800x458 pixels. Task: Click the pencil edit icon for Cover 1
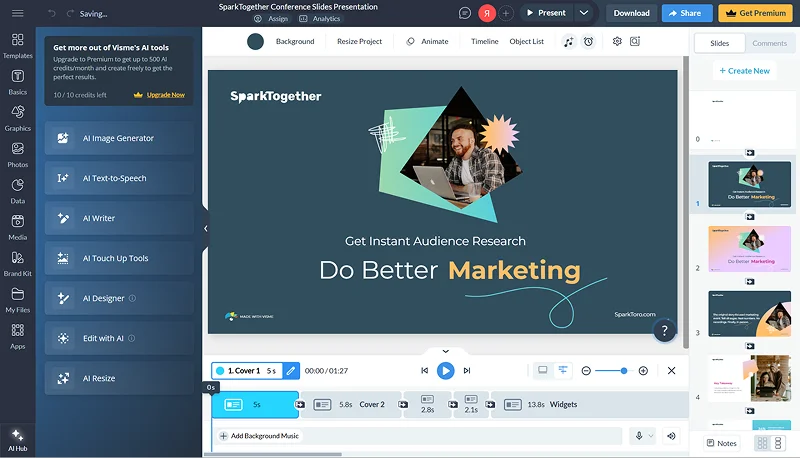(x=291, y=370)
